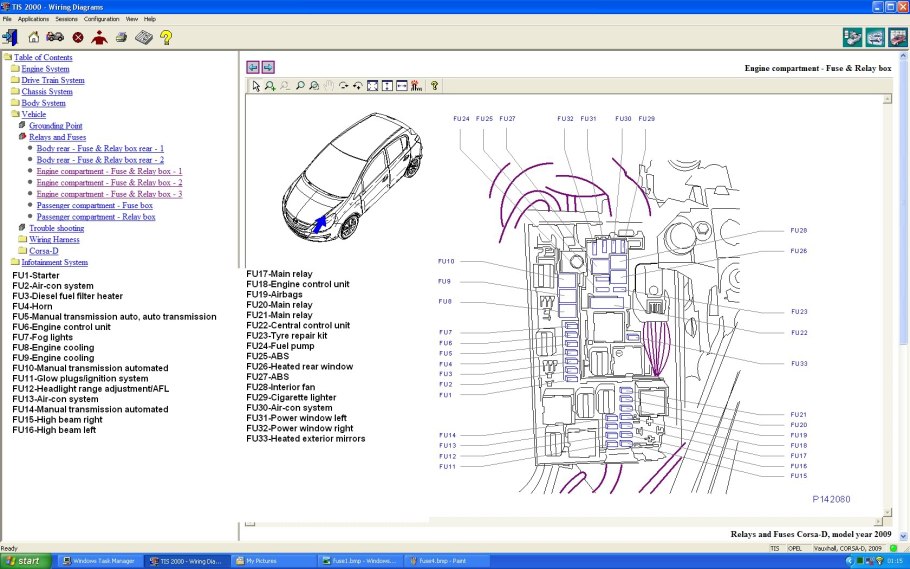910x569 pixels.
Task: Go forward with the right arrow button
Action: pos(268,67)
